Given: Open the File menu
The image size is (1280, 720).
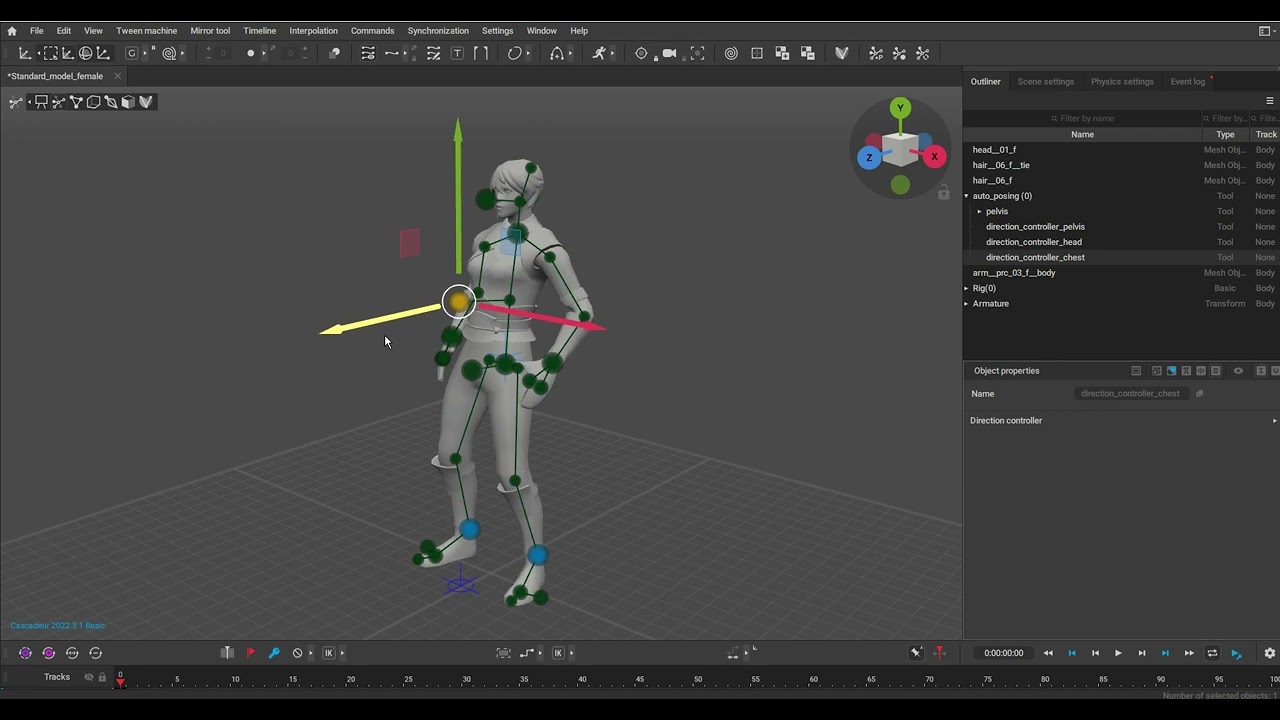Looking at the screenshot, I should (36, 31).
